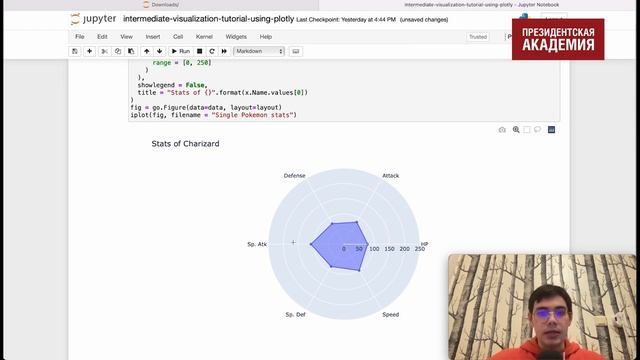
Task: Click the showlegend = False code line
Action: (x=172, y=85)
